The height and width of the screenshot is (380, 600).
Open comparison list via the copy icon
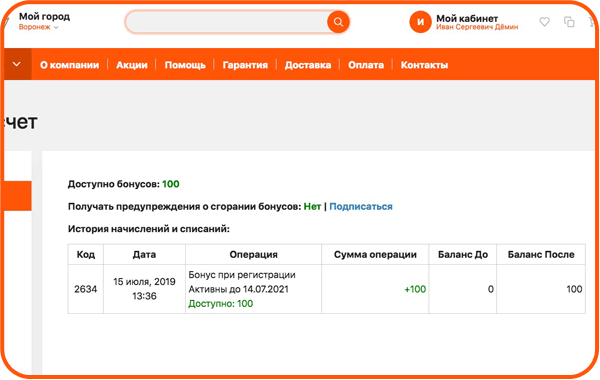(569, 22)
